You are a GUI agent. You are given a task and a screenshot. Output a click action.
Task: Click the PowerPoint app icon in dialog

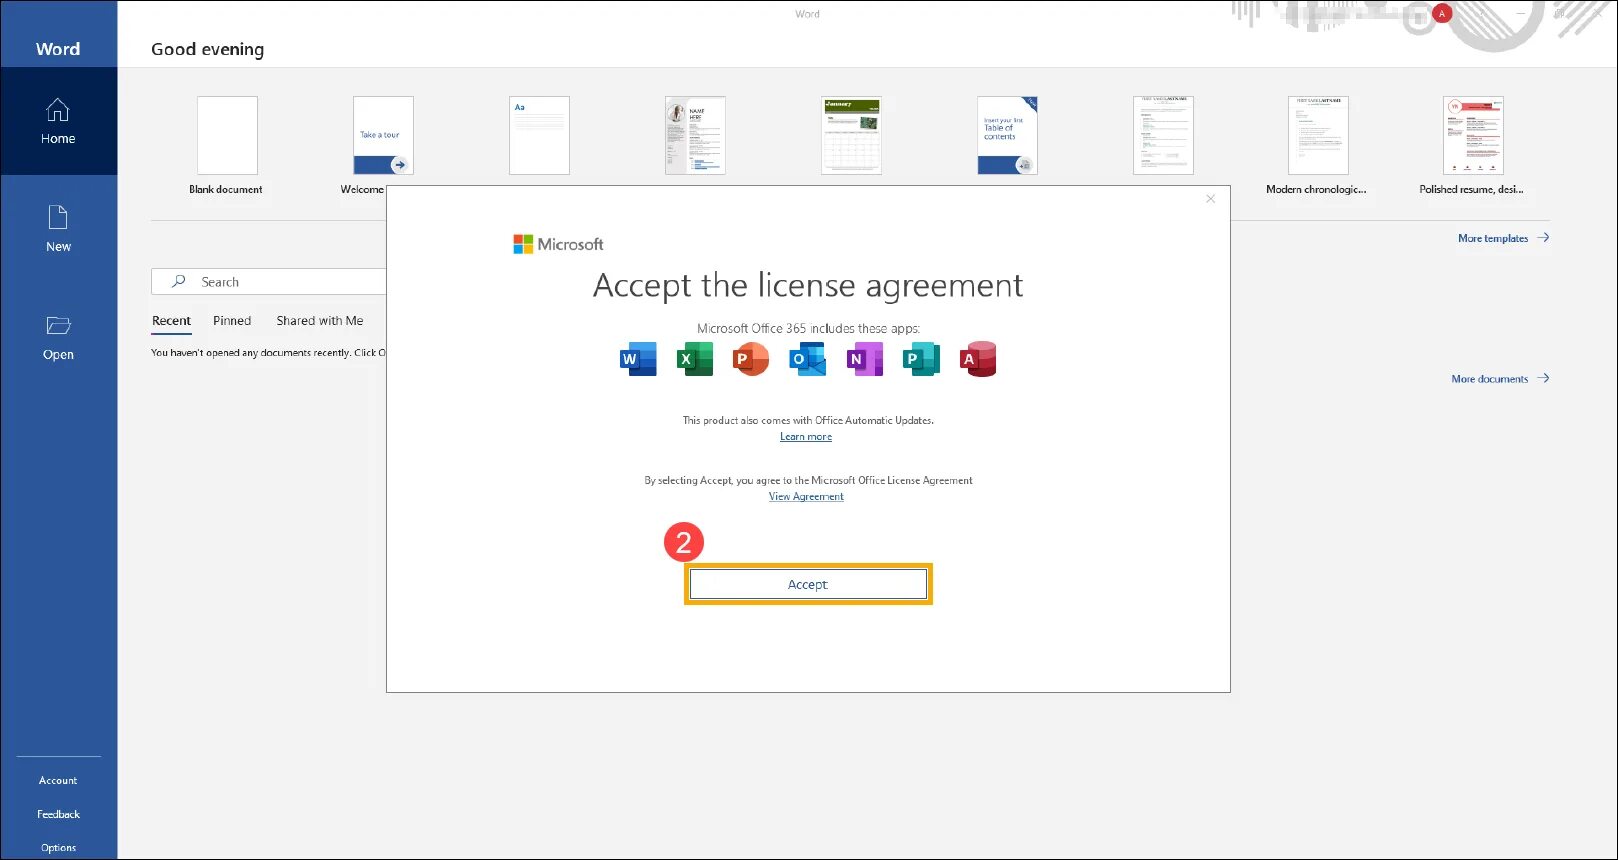click(x=751, y=359)
